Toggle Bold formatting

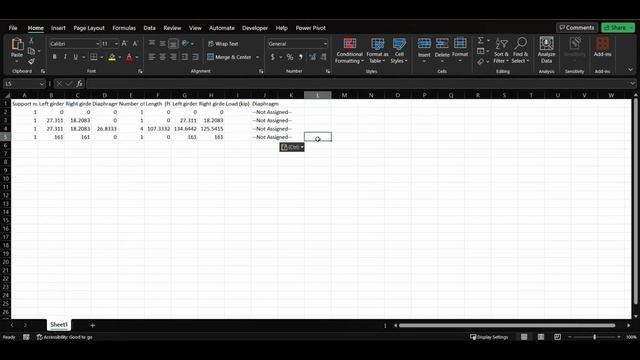54,57
